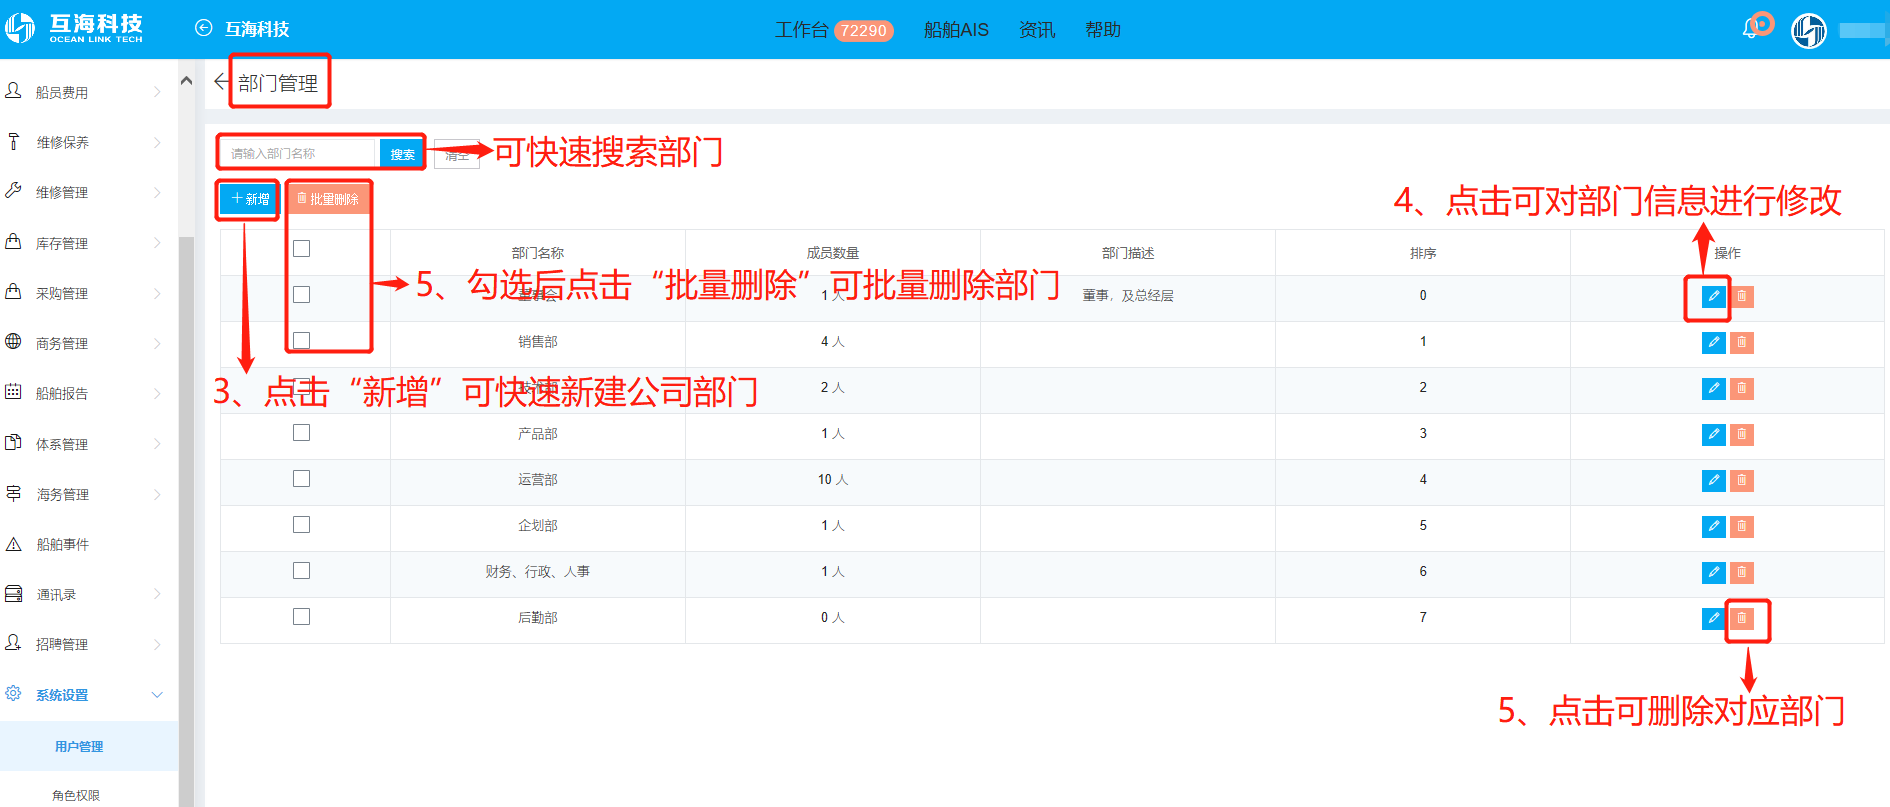
Task: Open the 资讯 tab
Action: coord(1036,30)
